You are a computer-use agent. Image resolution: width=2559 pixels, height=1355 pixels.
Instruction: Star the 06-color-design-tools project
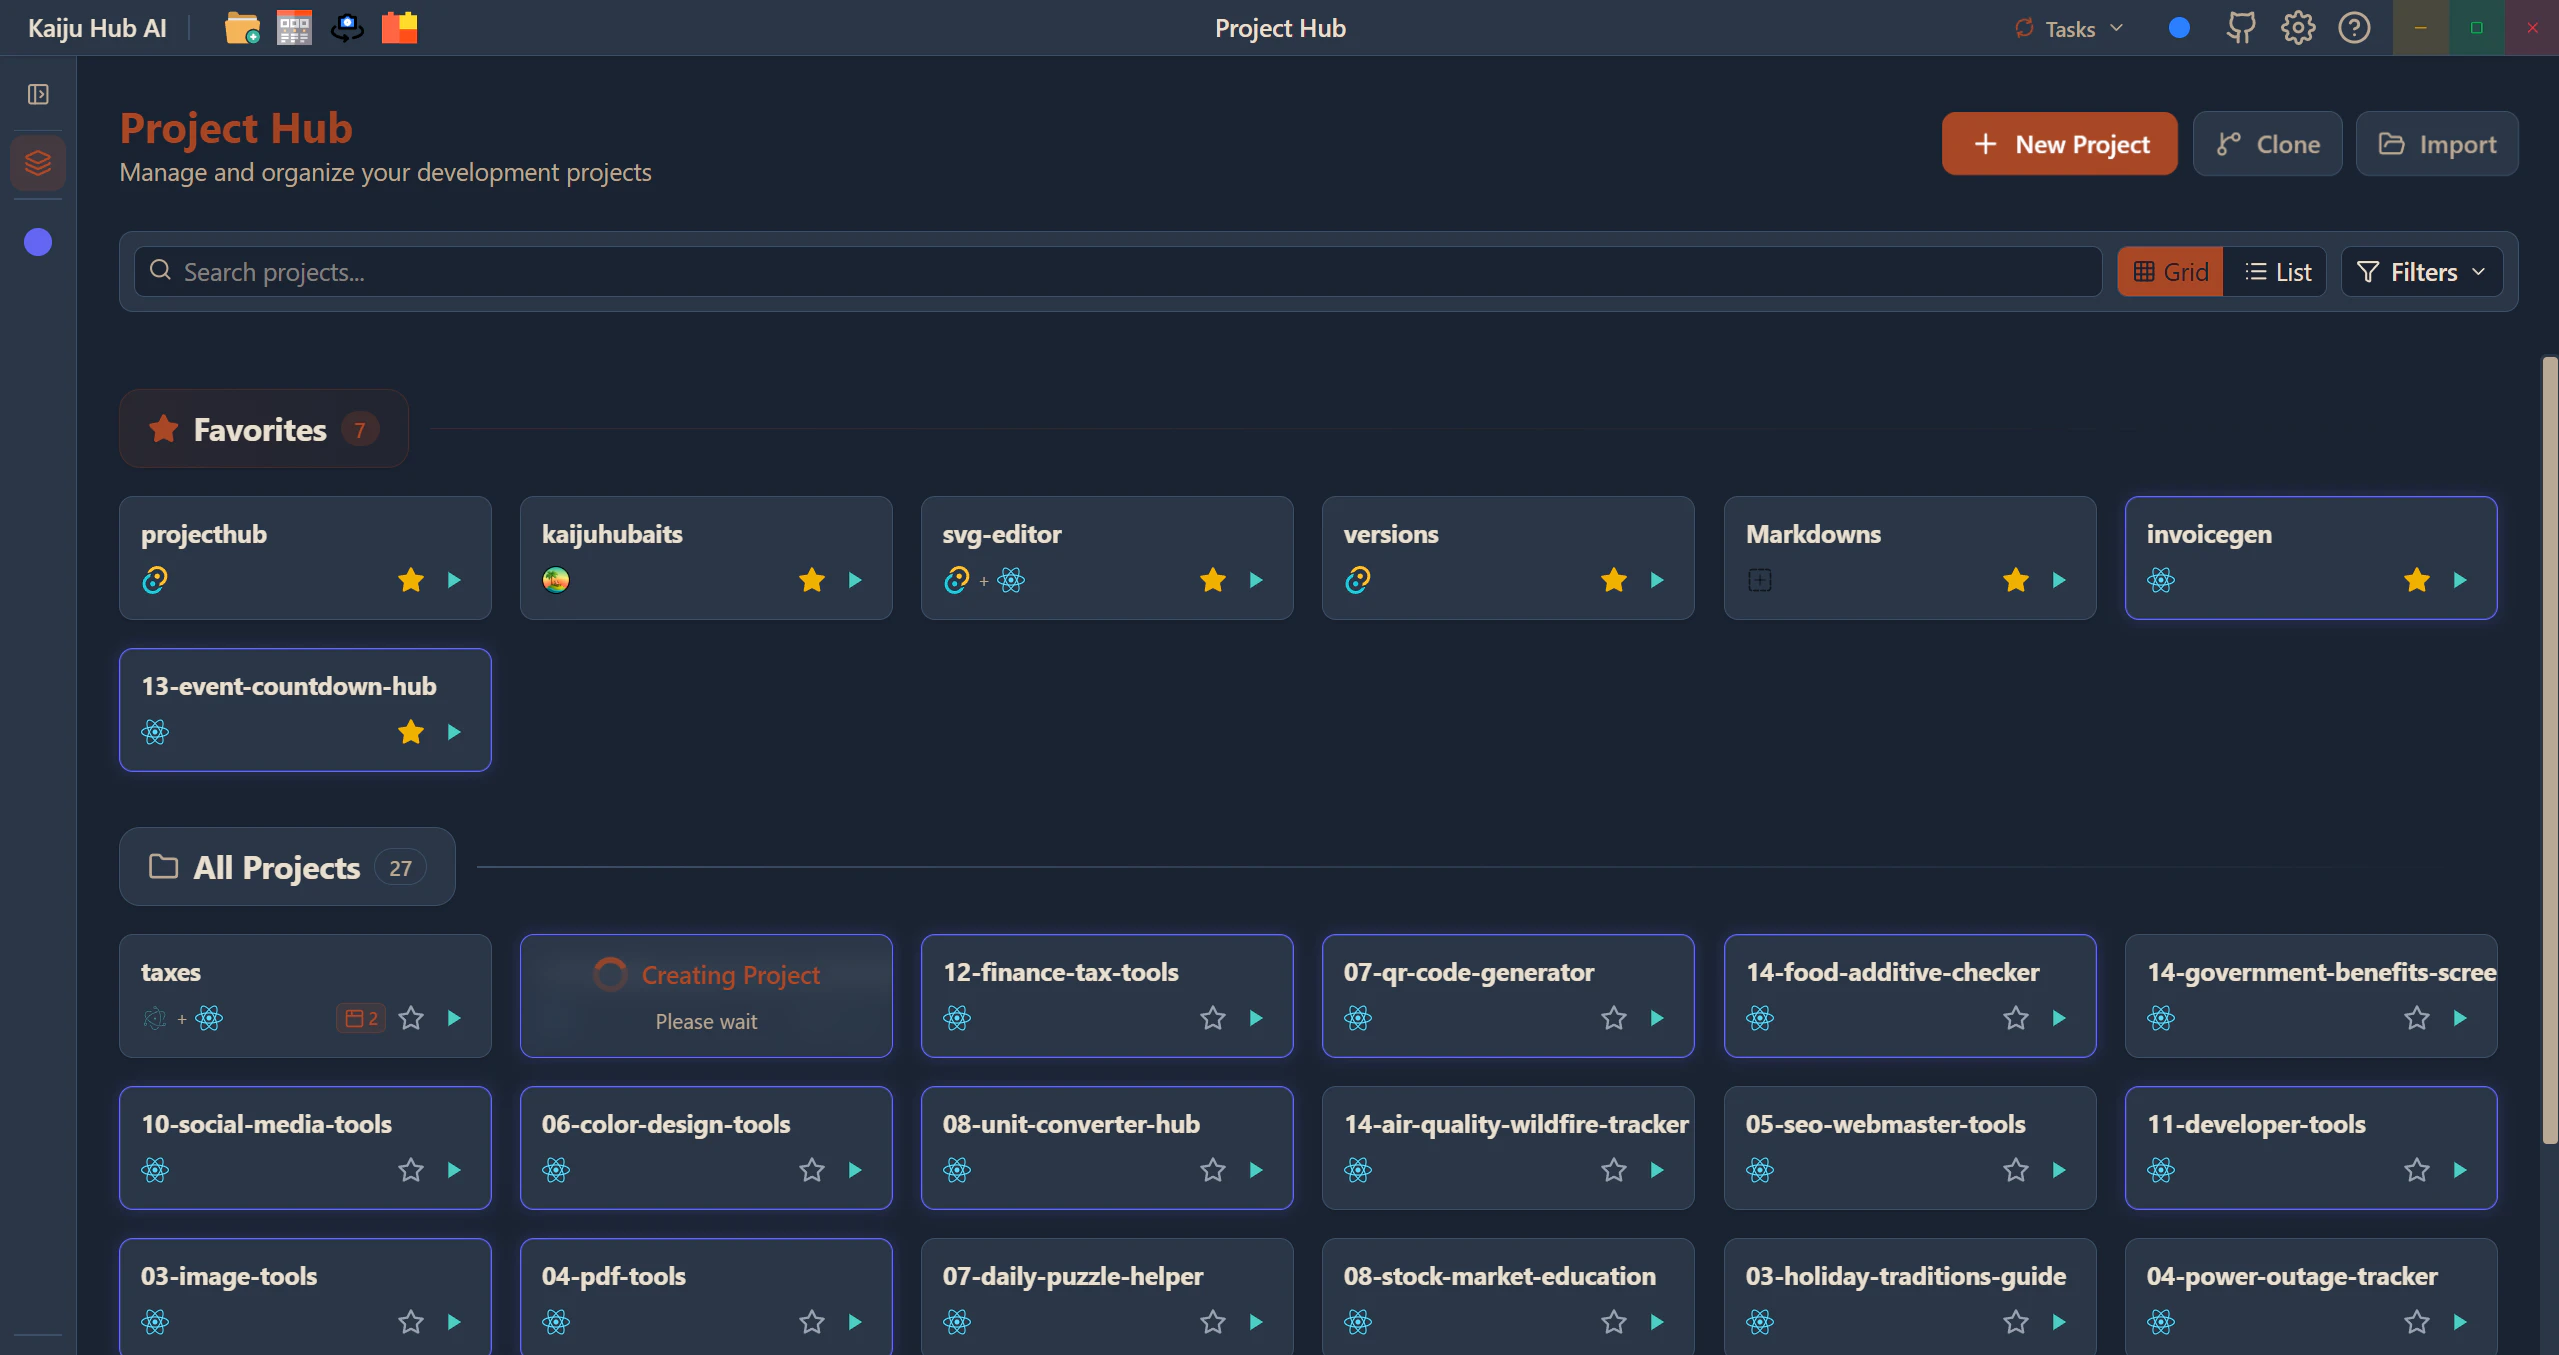(x=811, y=1170)
